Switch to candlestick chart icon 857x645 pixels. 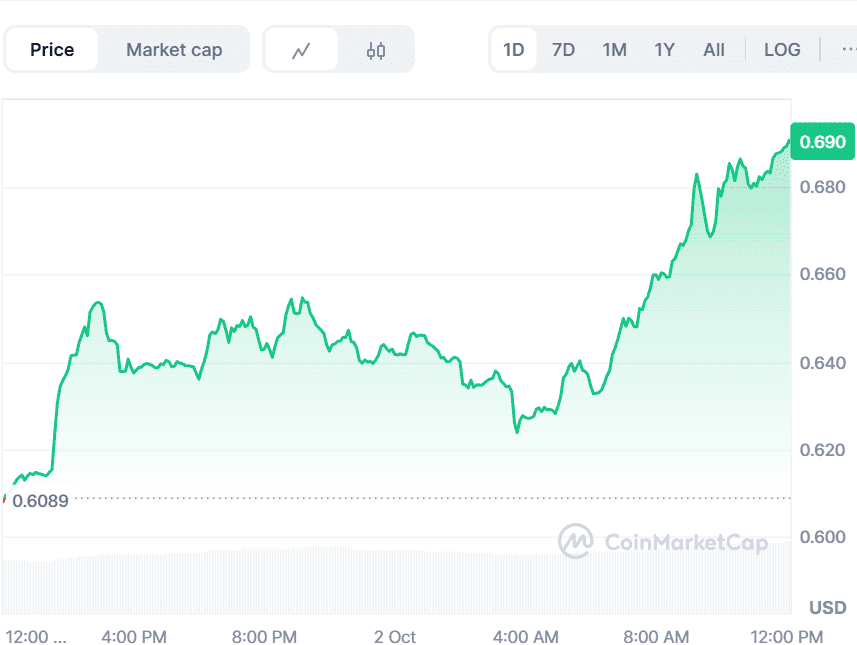376,50
